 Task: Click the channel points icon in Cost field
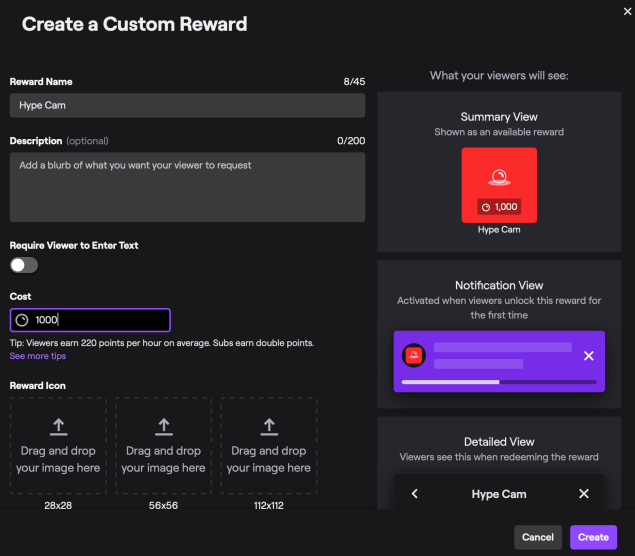coord(22,320)
